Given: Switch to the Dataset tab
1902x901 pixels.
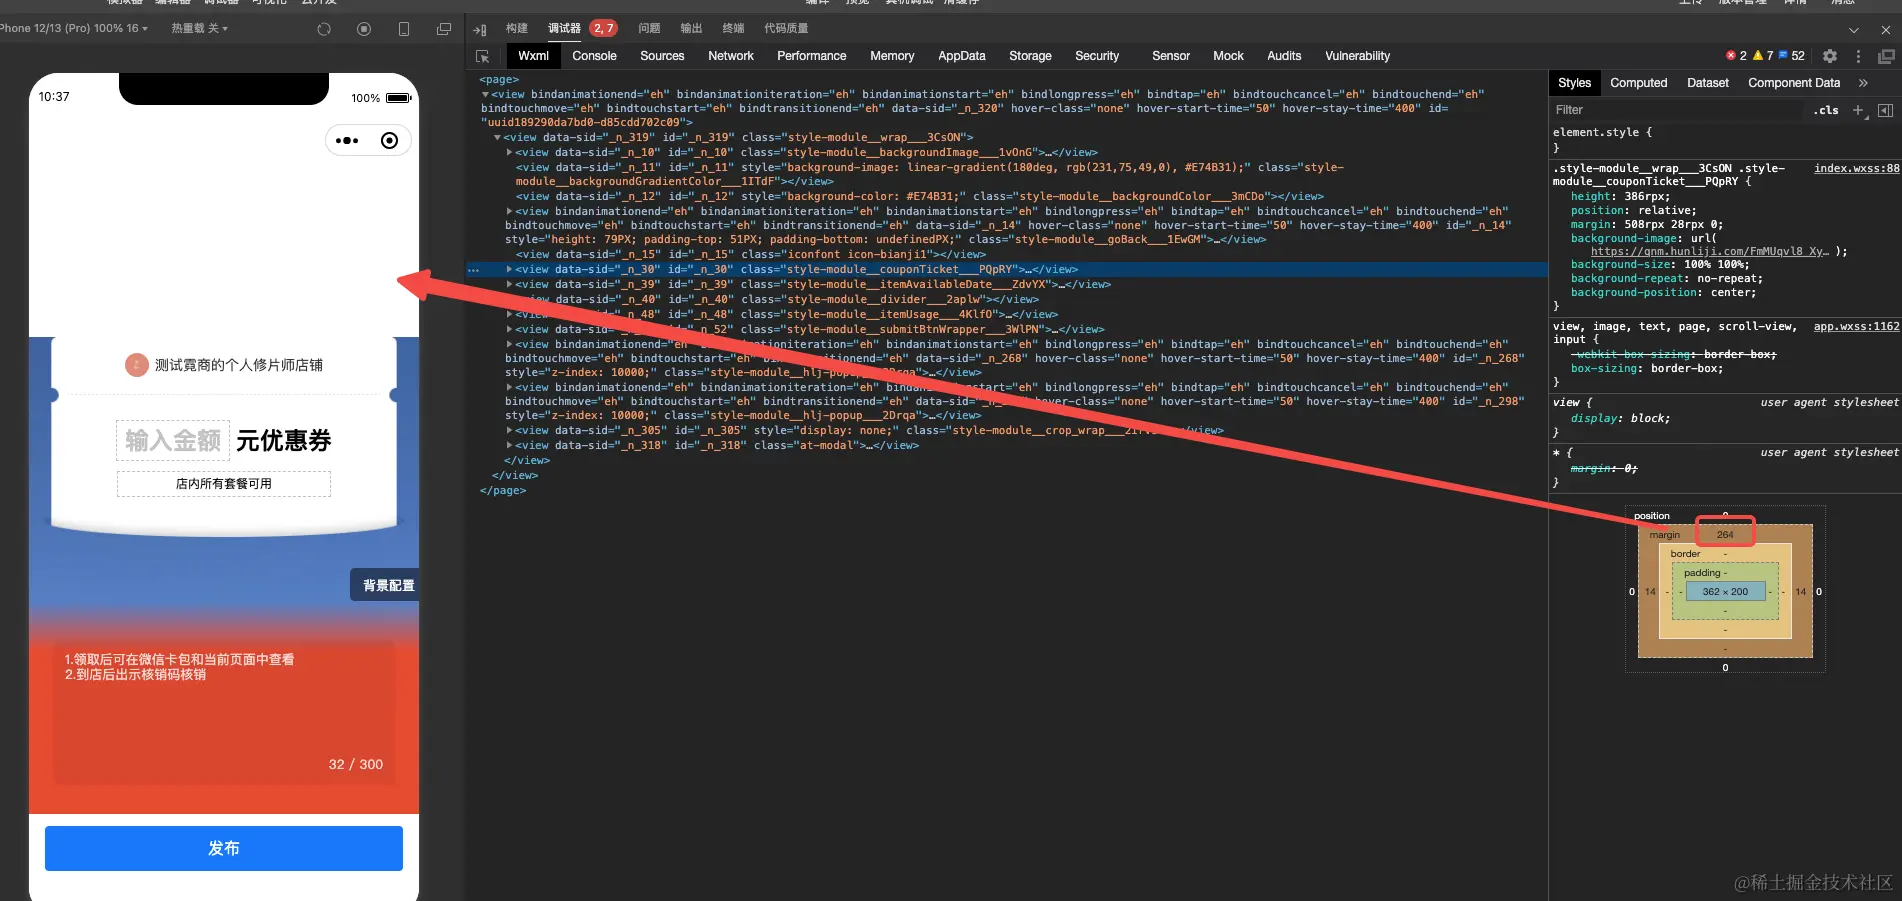Looking at the screenshot, I should (1707, 83).
